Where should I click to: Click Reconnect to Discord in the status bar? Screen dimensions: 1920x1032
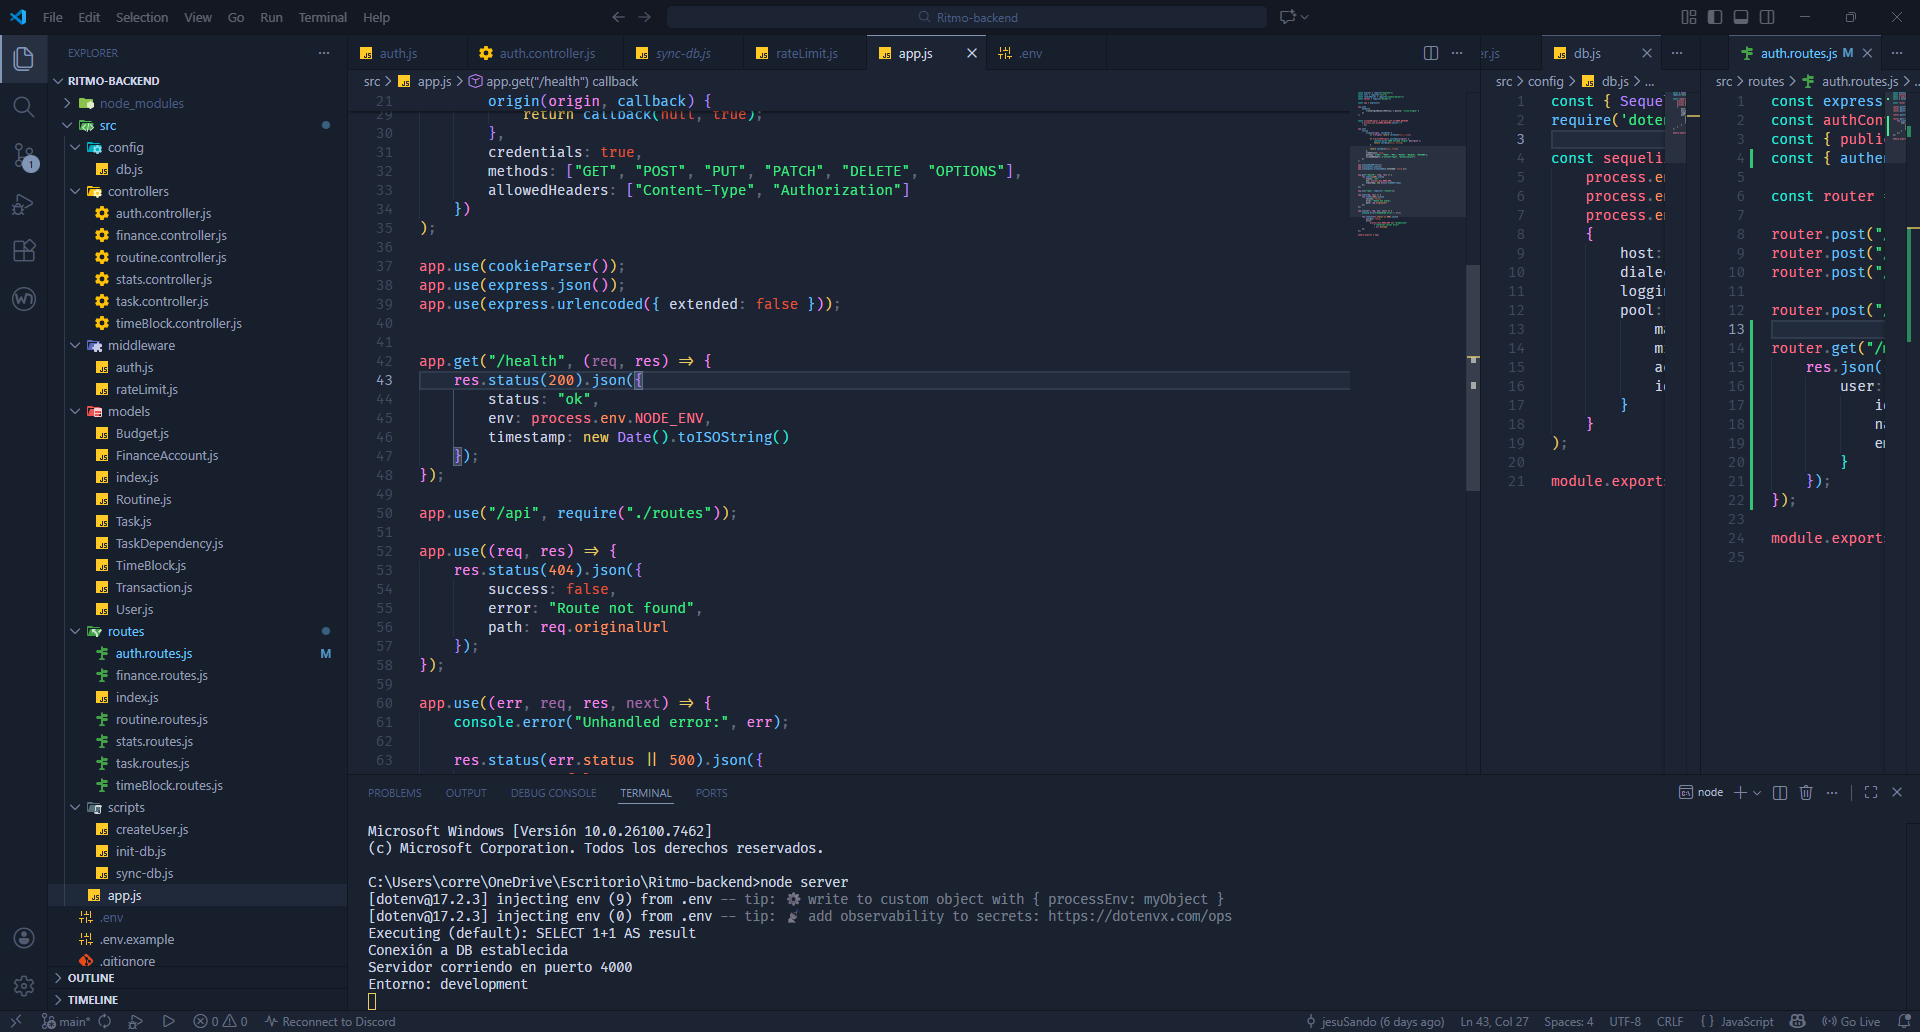click(330, 1021)
